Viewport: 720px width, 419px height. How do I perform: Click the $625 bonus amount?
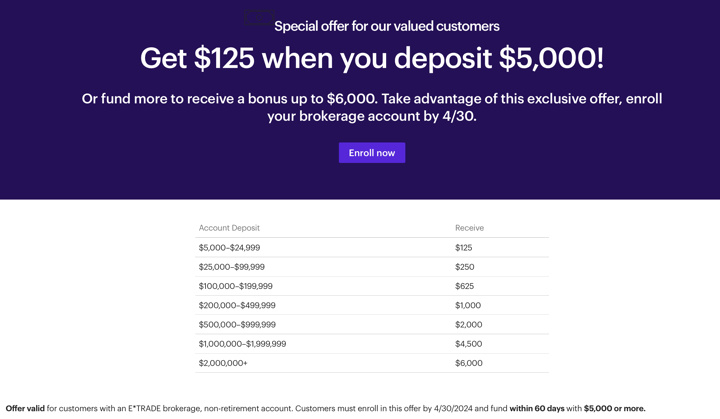465,286
